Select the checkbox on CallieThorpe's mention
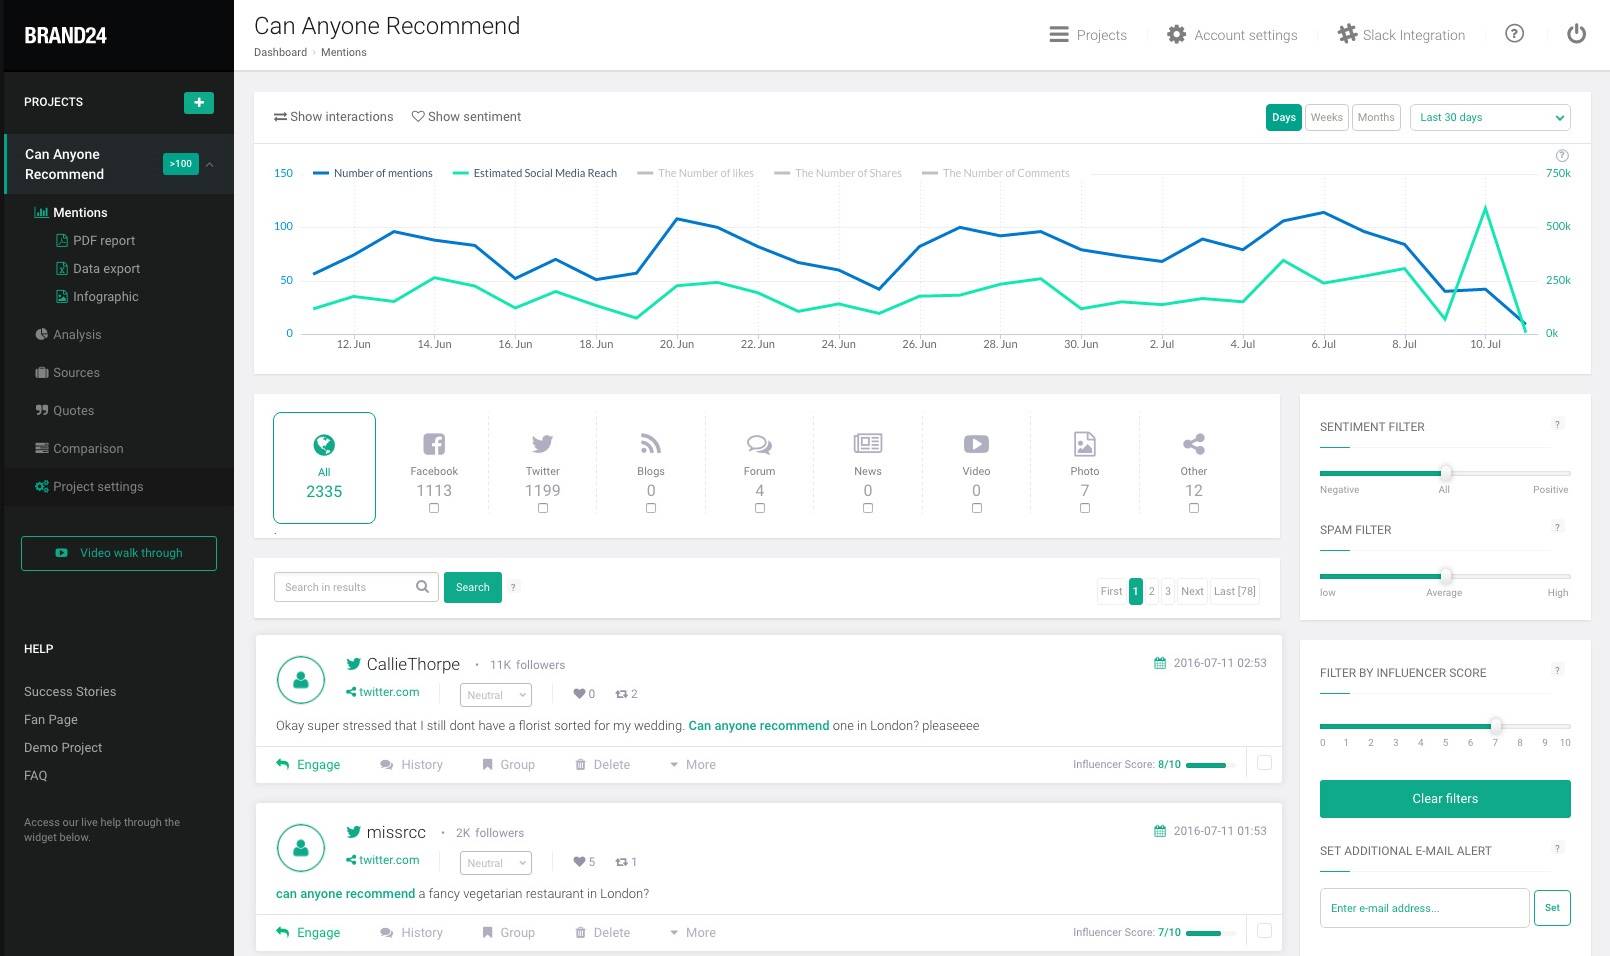The width and height of the screenshot is (1610, 956). 1264,763
